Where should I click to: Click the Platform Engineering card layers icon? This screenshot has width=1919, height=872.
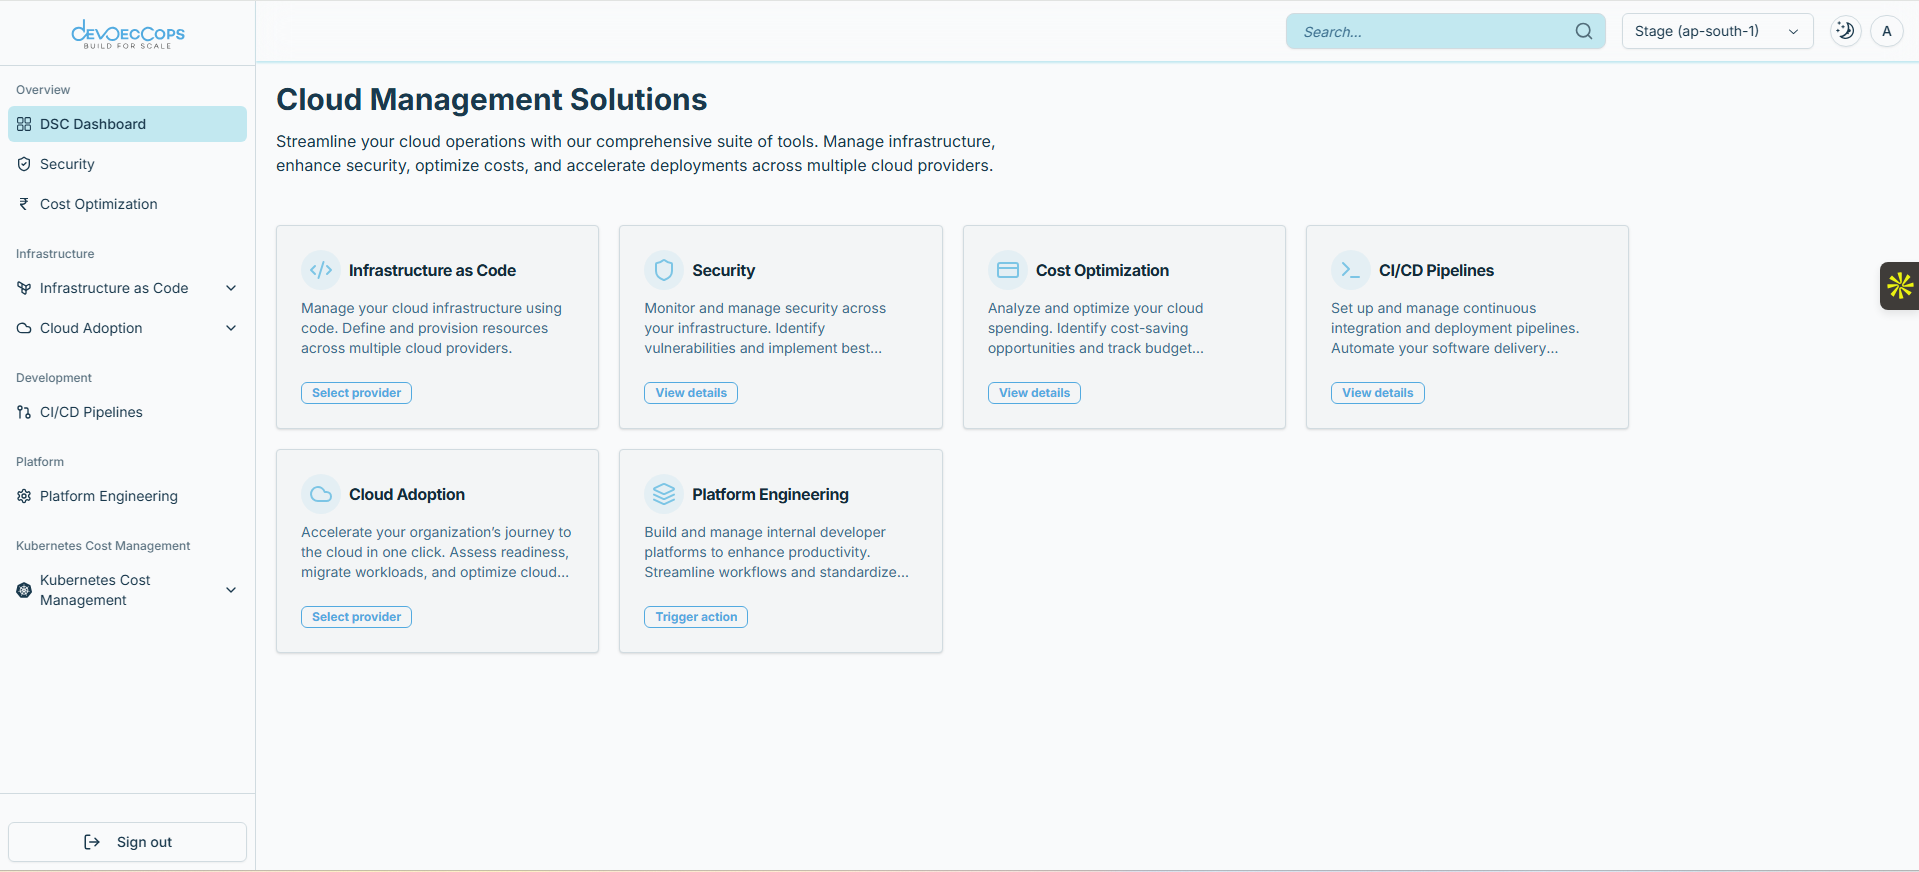(x=664, y=494)
